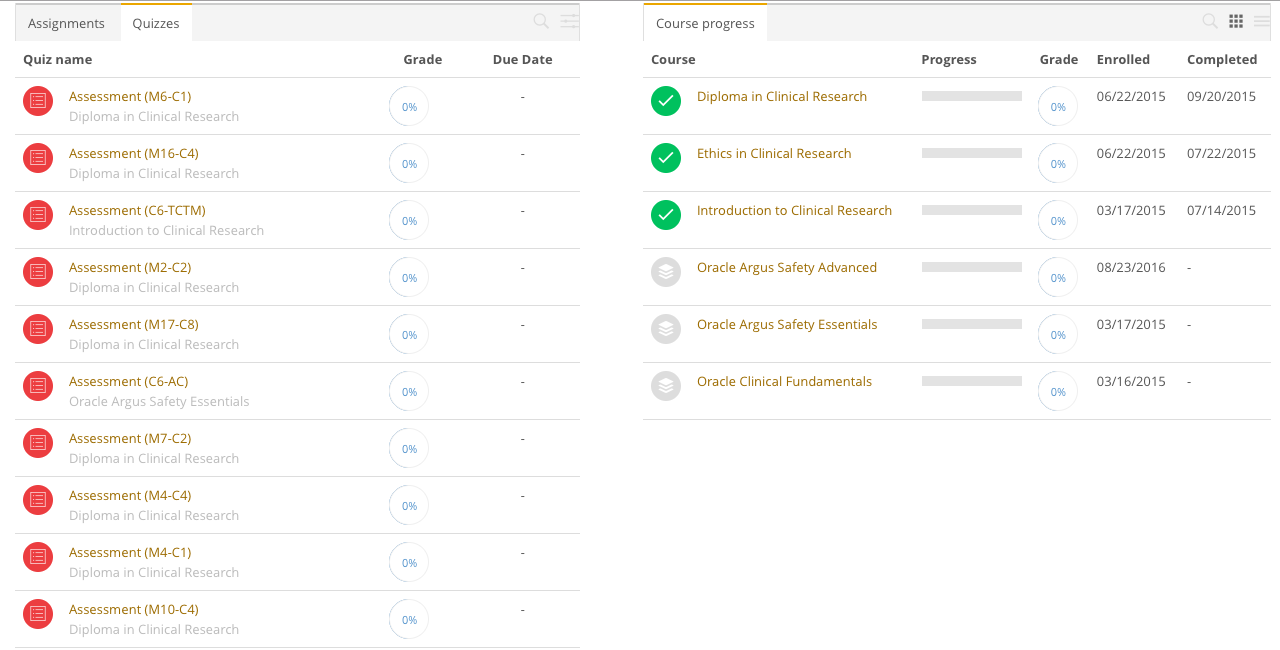The image size is (1280, 650).
Task: Click quiz icon for Assessment (M17-C8)
Action: point(38,329)
